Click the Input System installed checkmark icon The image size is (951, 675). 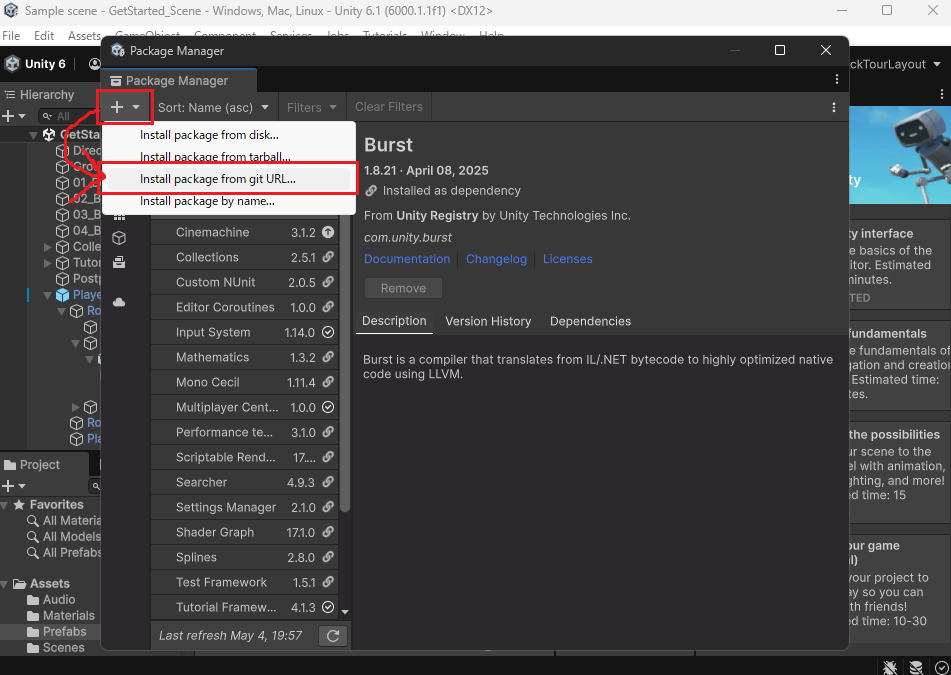(328, 332)
